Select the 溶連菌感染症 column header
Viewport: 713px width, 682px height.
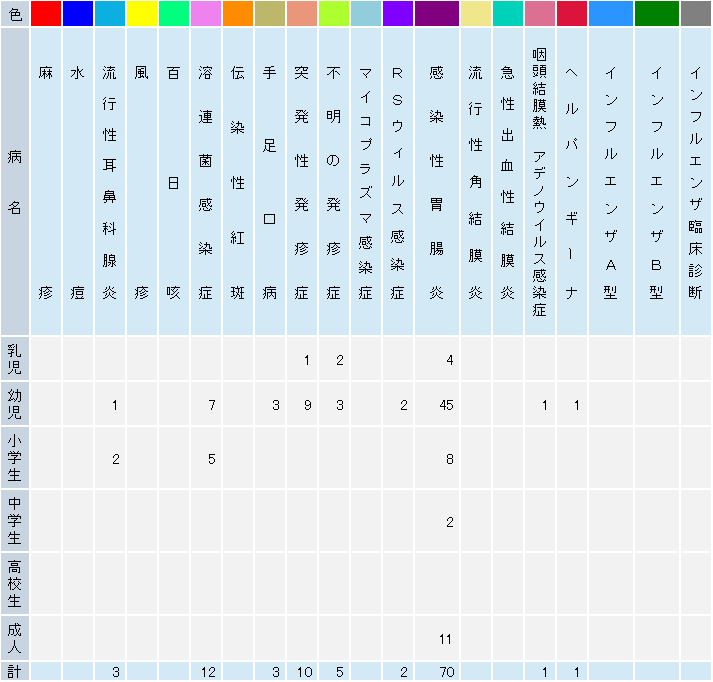(206, 181)
